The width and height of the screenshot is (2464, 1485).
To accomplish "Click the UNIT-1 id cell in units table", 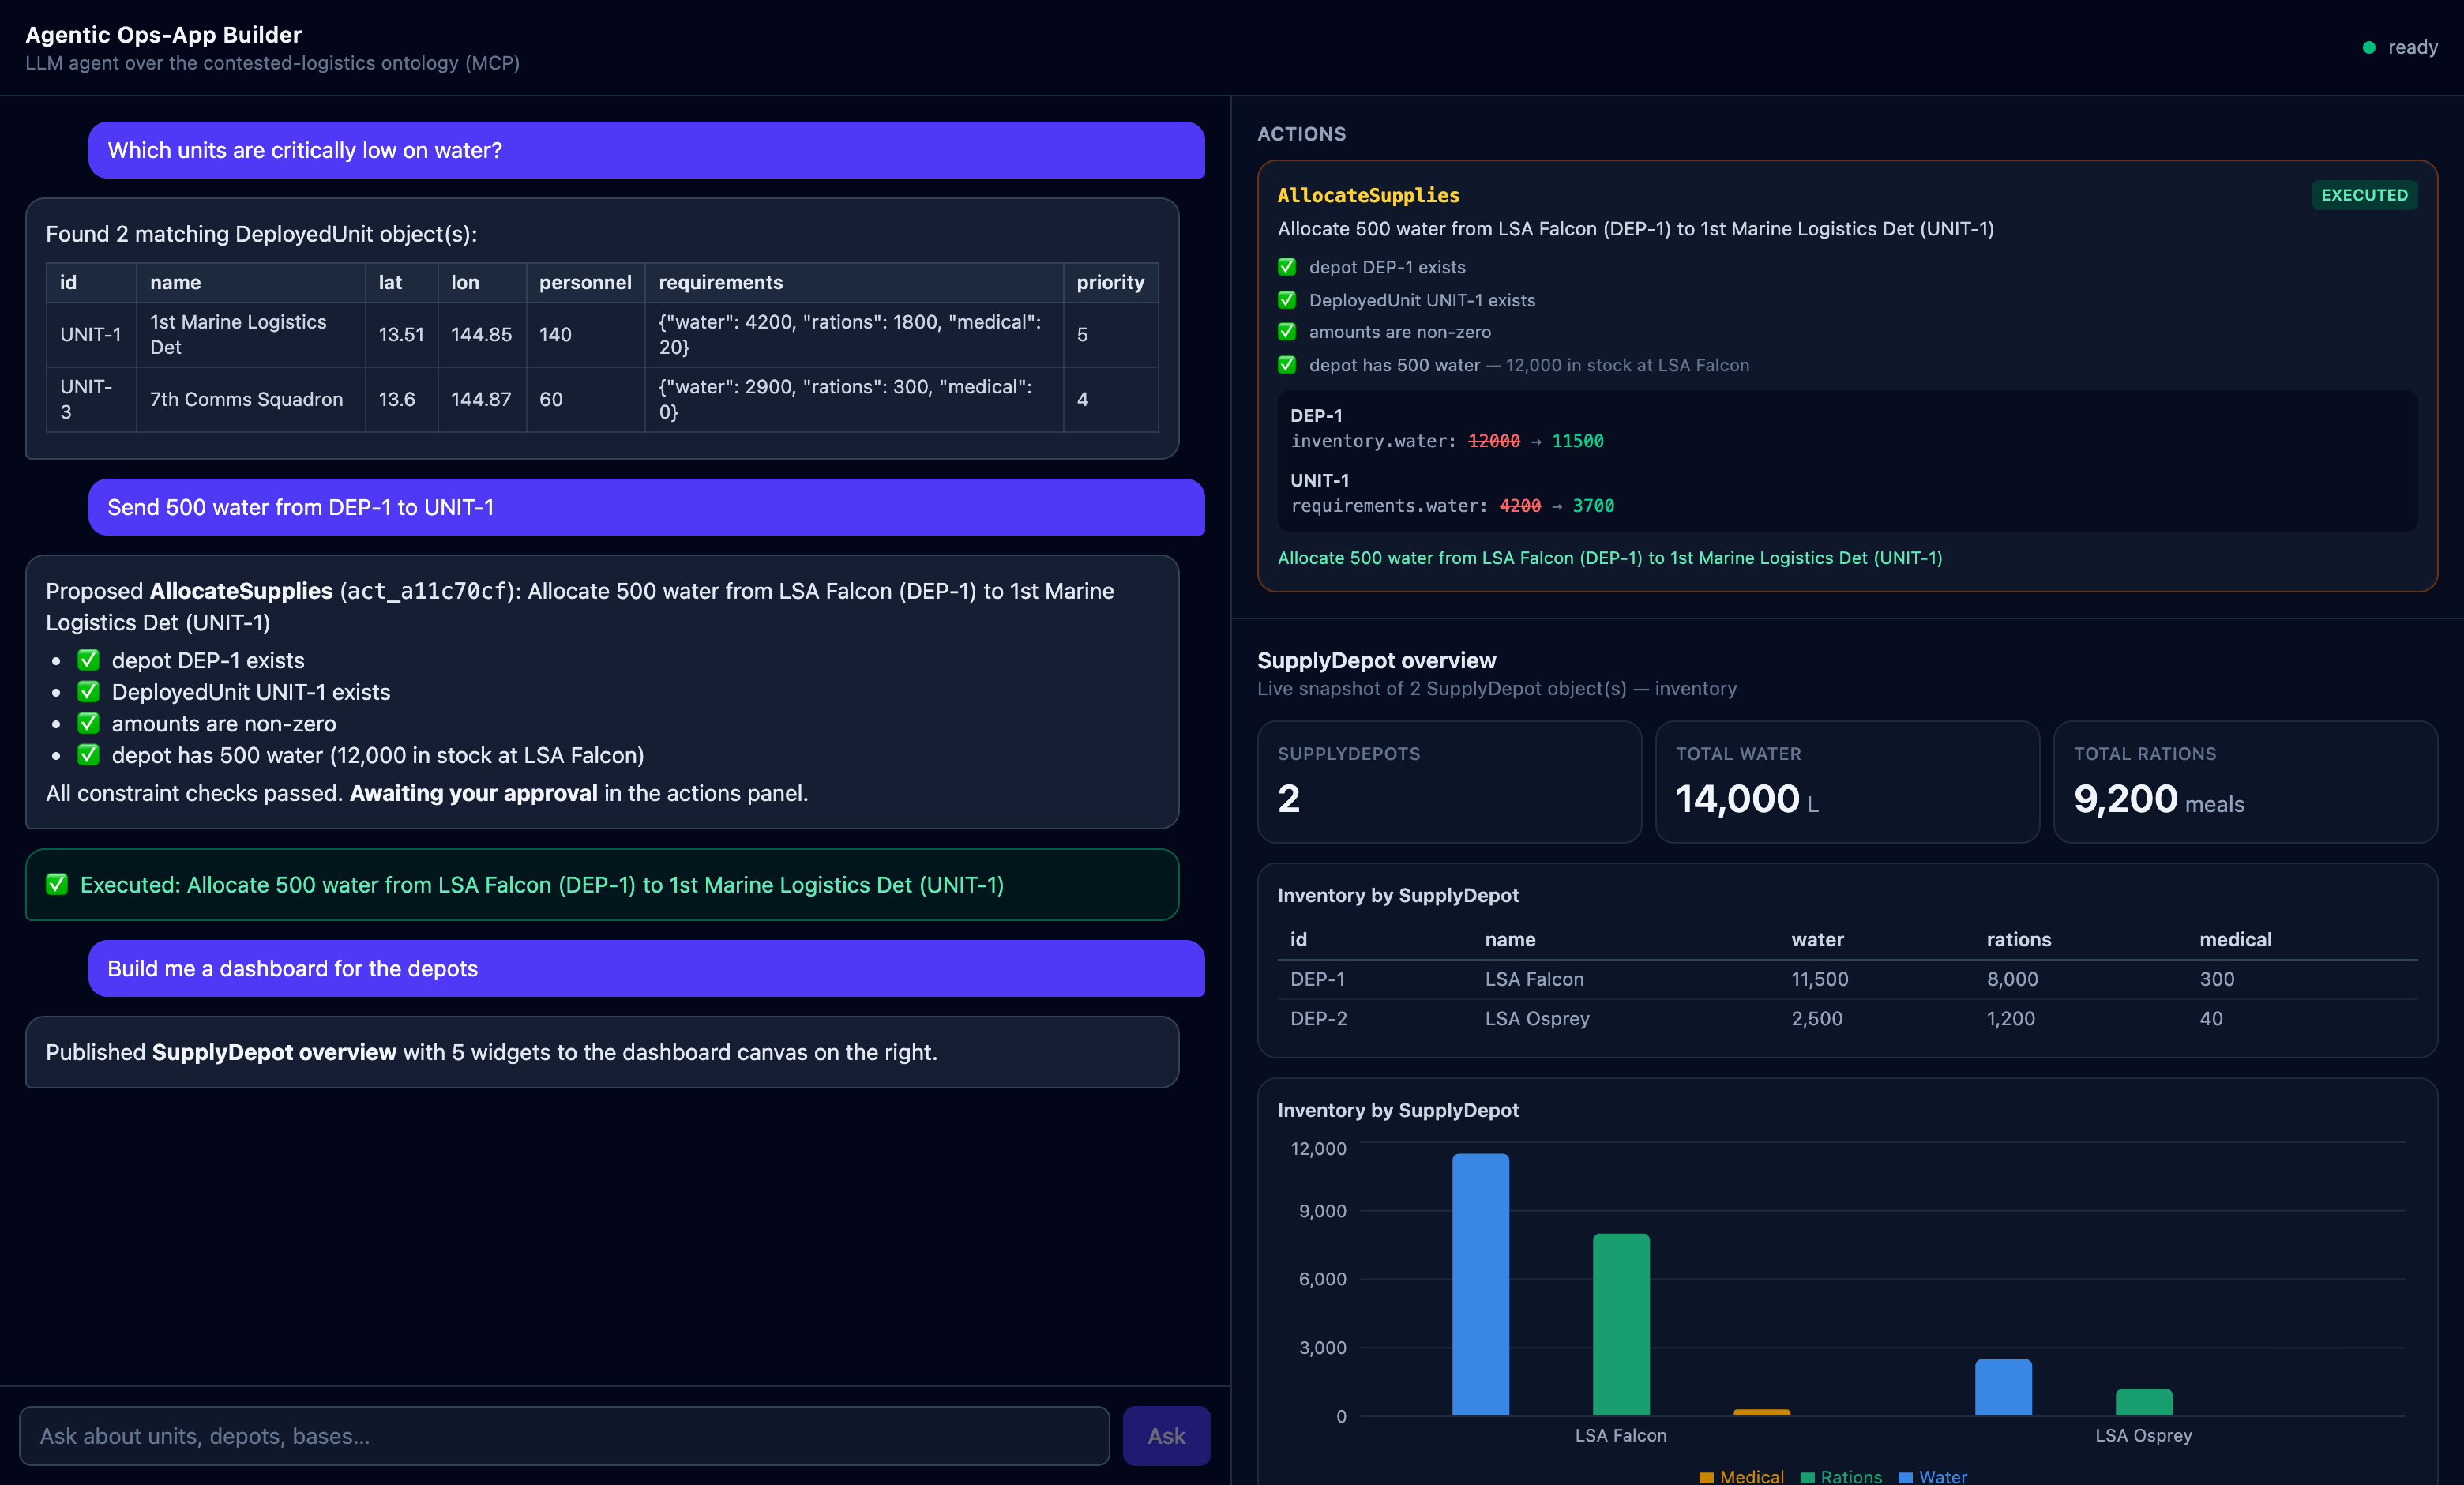I will tap(91, 334).
